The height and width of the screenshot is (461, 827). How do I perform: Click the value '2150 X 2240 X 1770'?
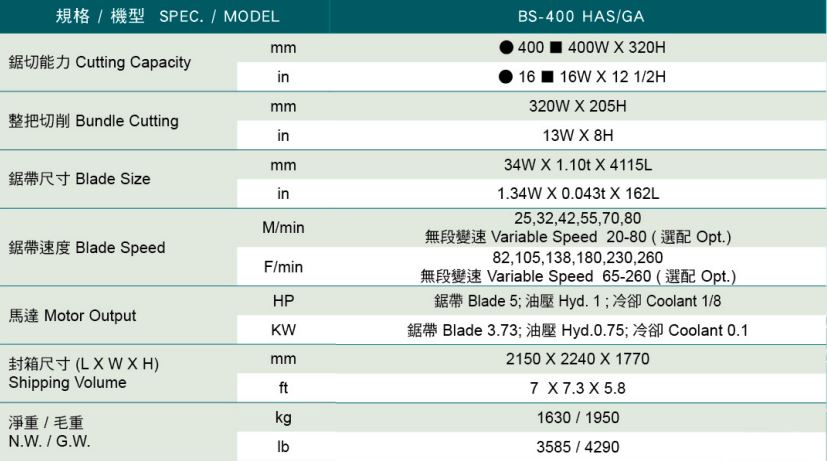point(578,359)
